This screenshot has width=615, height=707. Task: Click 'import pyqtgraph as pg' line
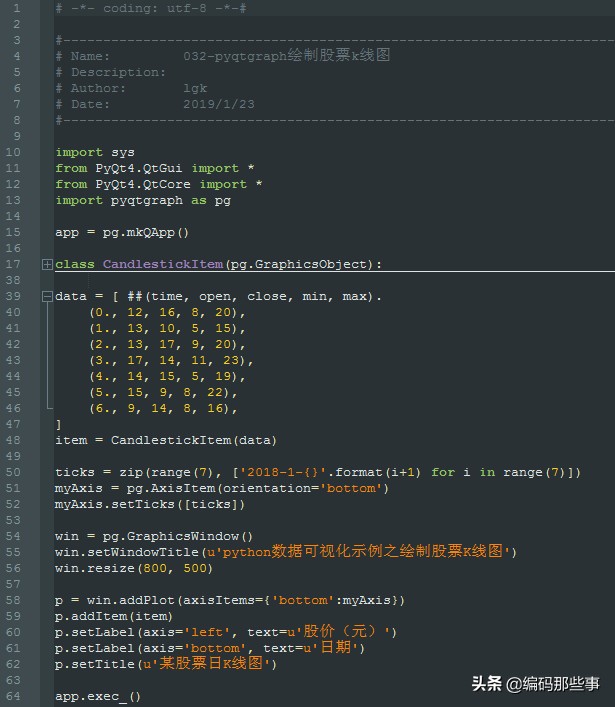(x=143, y=200)
